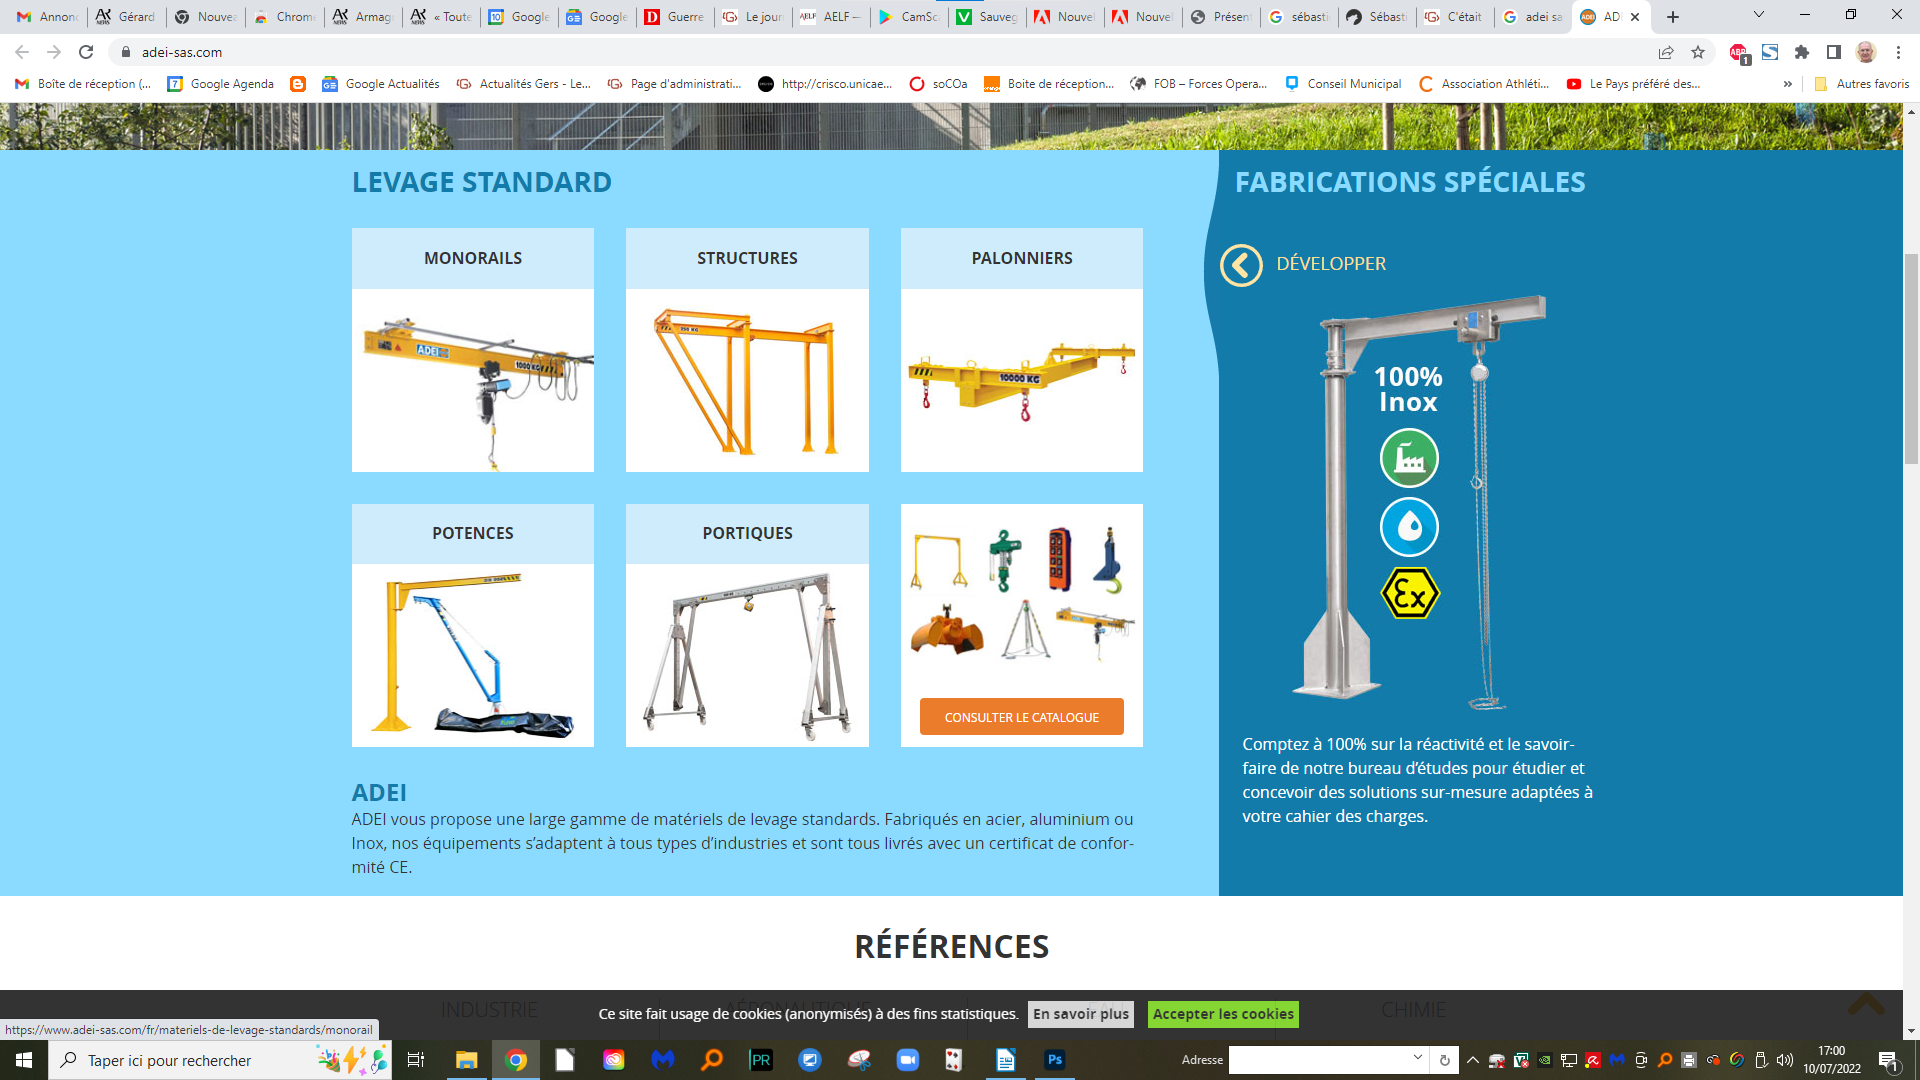Click the Consulter le catalogue button
This screenshot has height=1080, width=1920.
tap(1021, 717)
